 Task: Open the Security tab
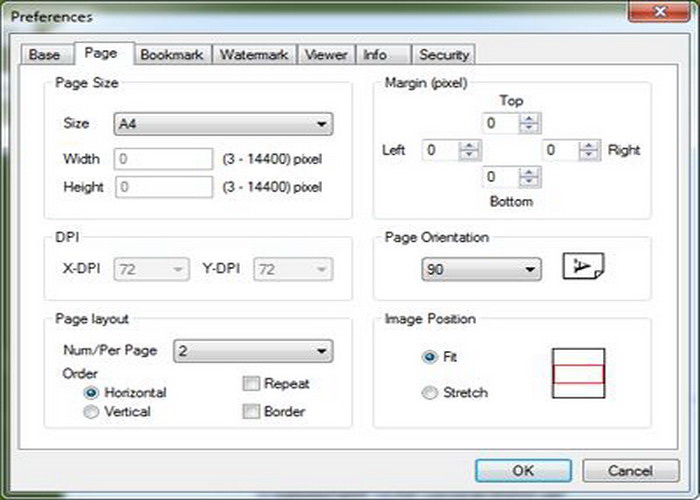pyautogui.click(x=443, y=55)
